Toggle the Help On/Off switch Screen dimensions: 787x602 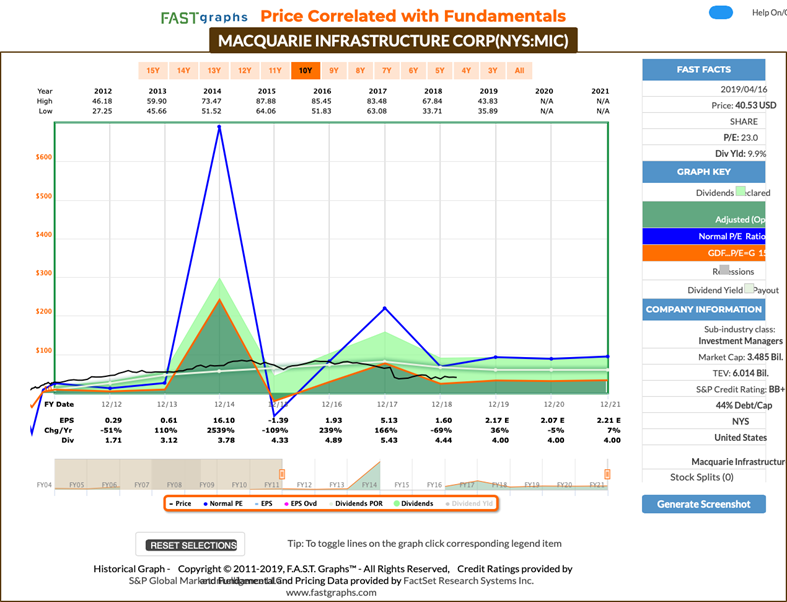[721, 13]
